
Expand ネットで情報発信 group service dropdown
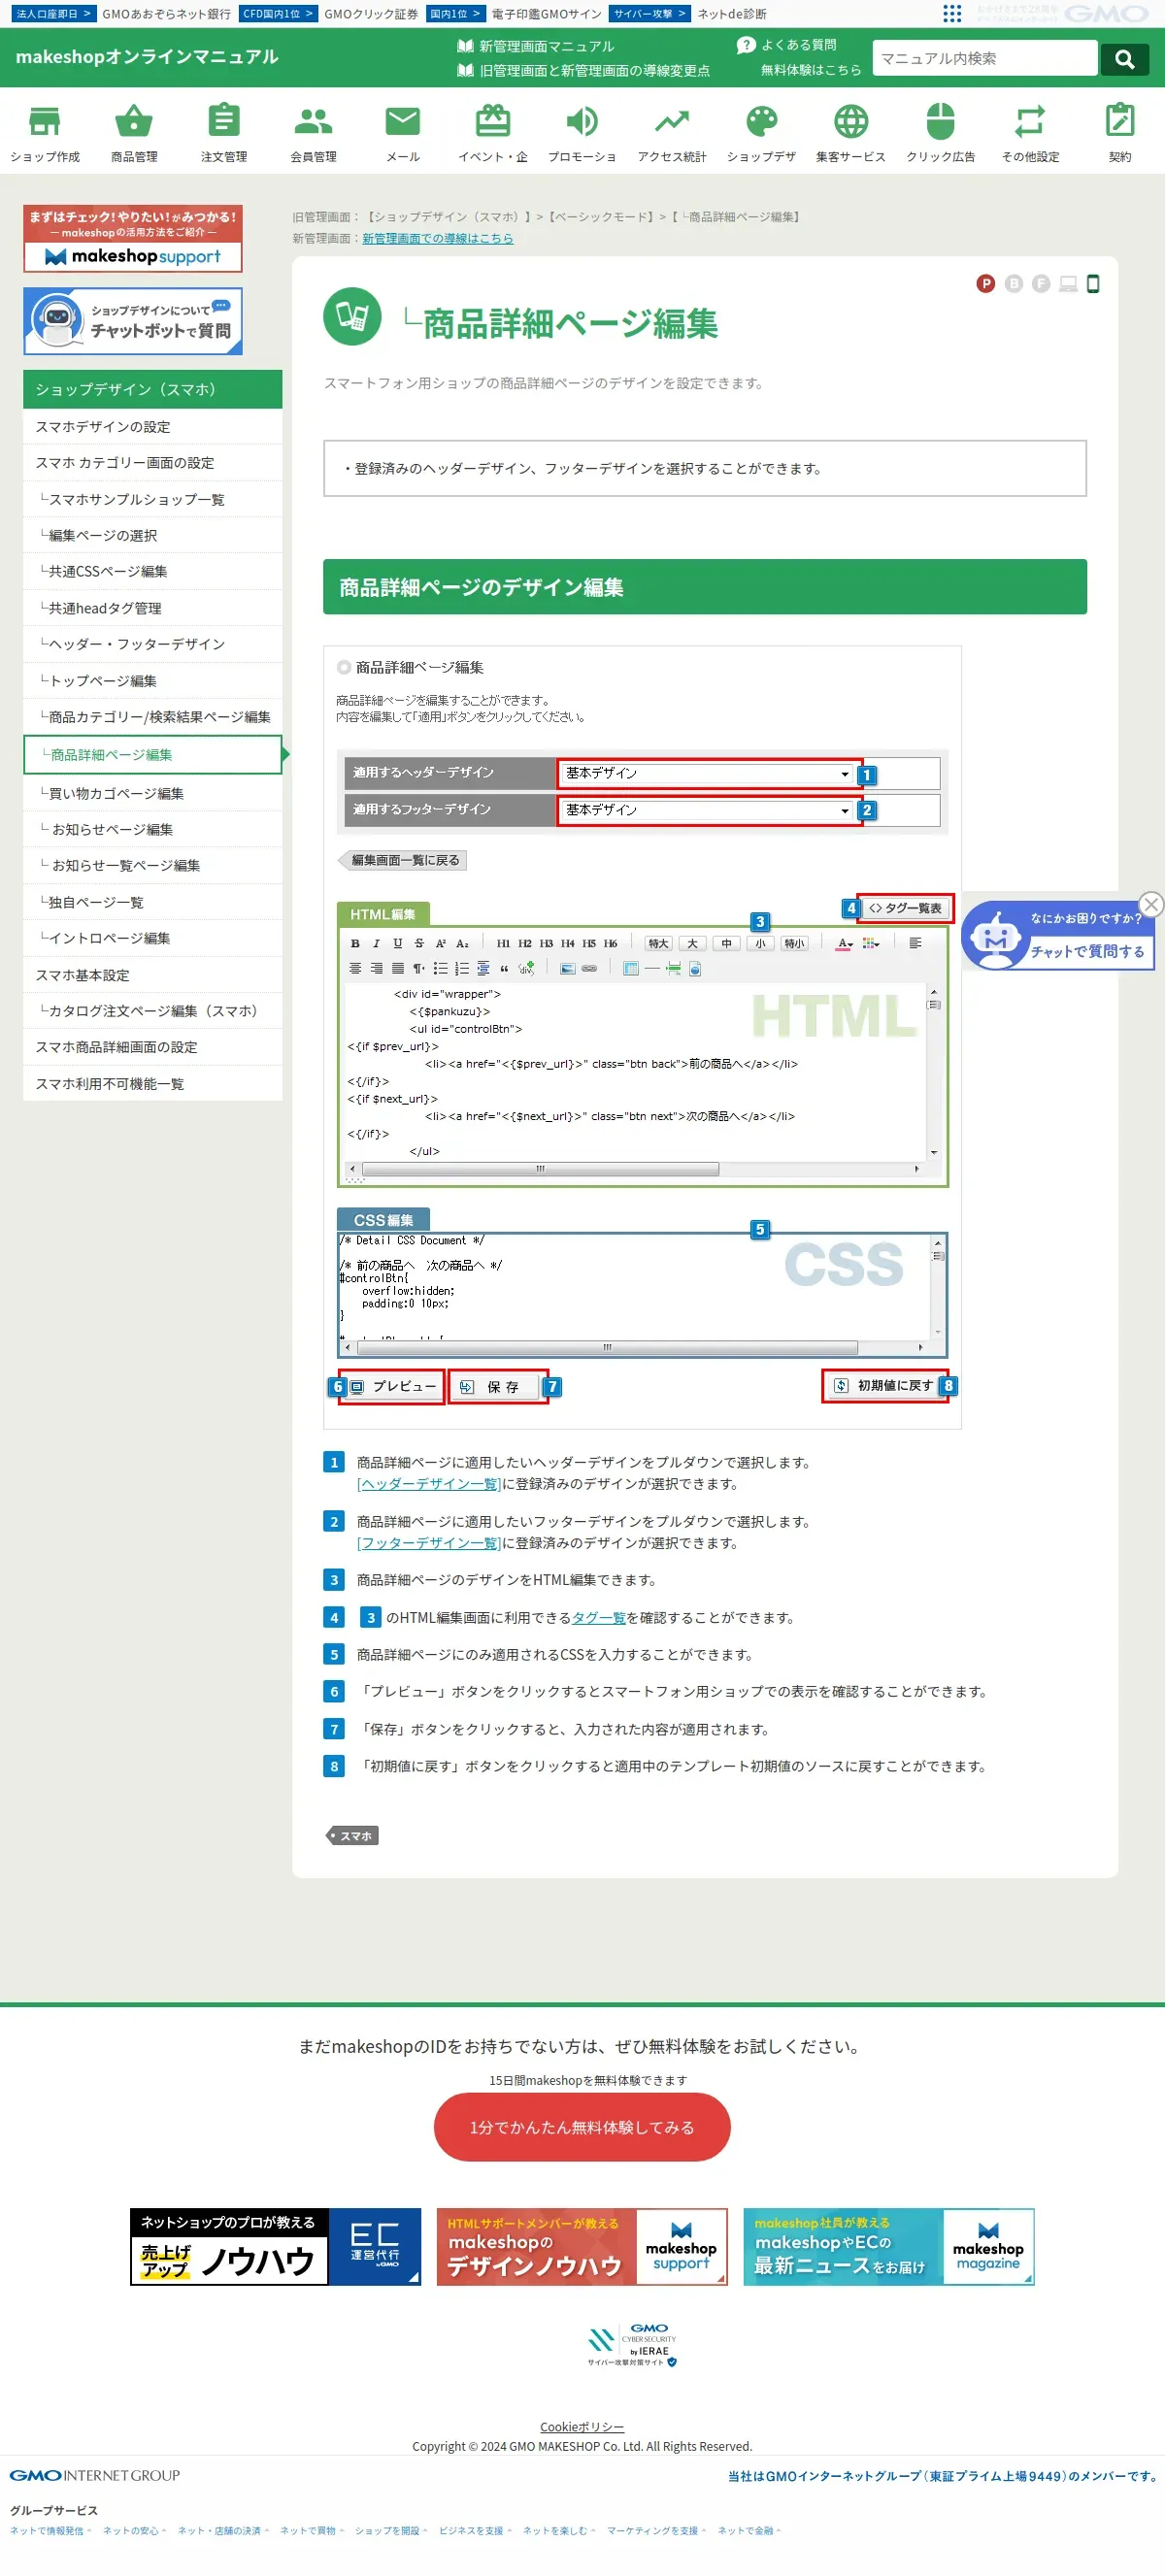(x=50, y=2531)
